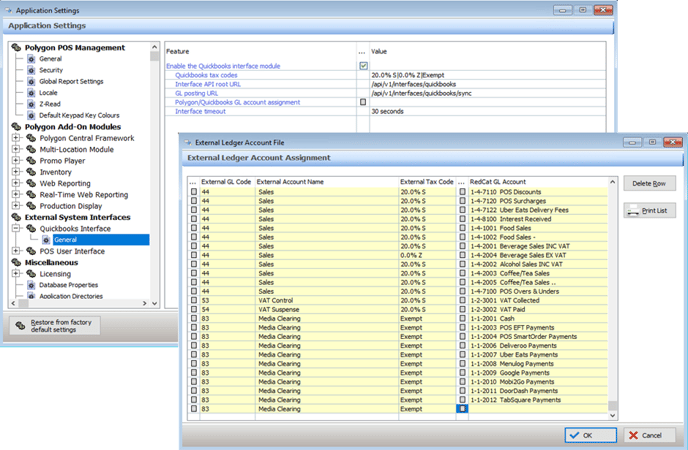
Task: Expand the Web Reporting node
Action: [16, 183]
